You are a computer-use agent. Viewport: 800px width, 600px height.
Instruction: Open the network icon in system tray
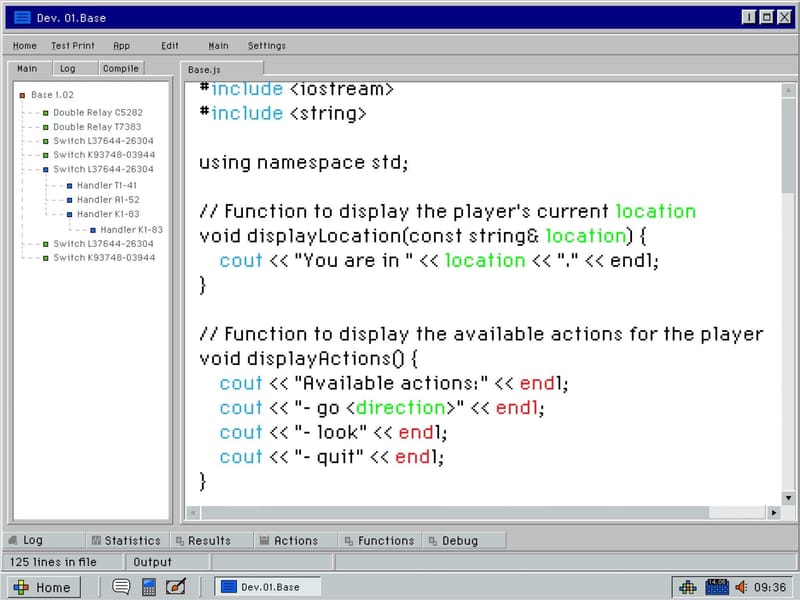[x=688, y=587]
